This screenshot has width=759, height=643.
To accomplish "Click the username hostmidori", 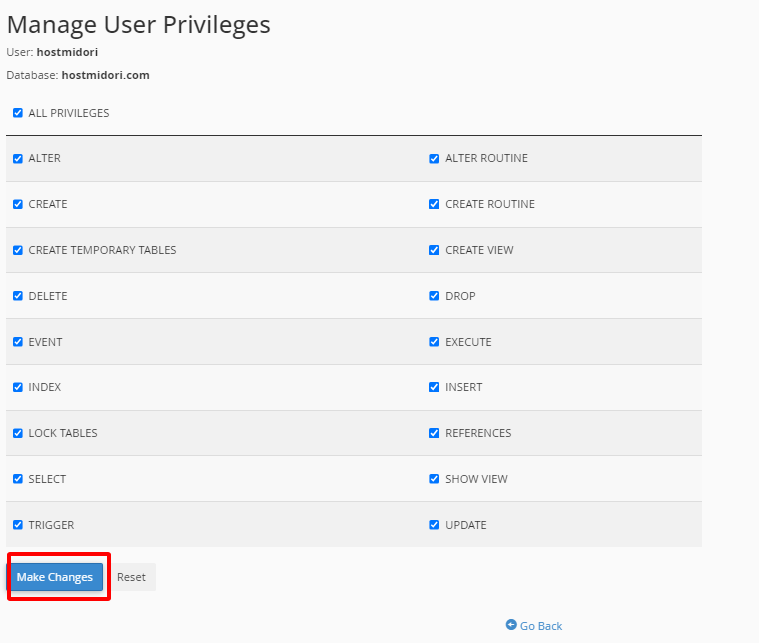I will point(67,52).
